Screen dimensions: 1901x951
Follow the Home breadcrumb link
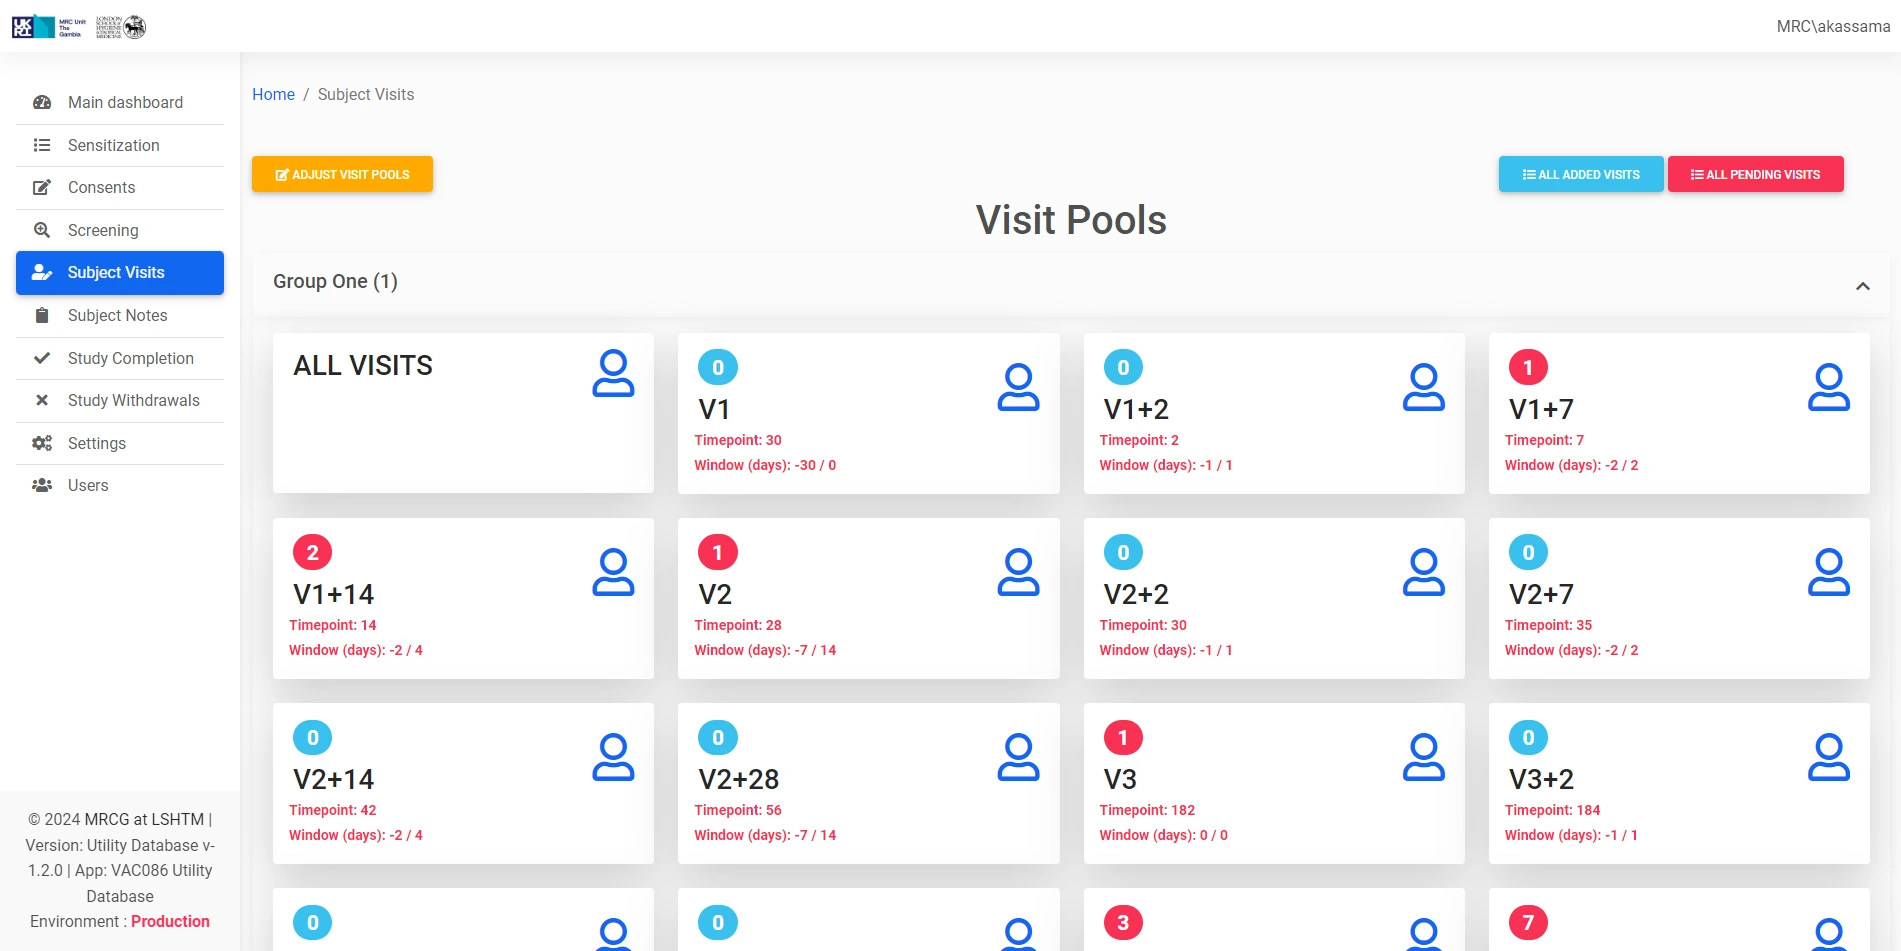[x=273, y=95]
